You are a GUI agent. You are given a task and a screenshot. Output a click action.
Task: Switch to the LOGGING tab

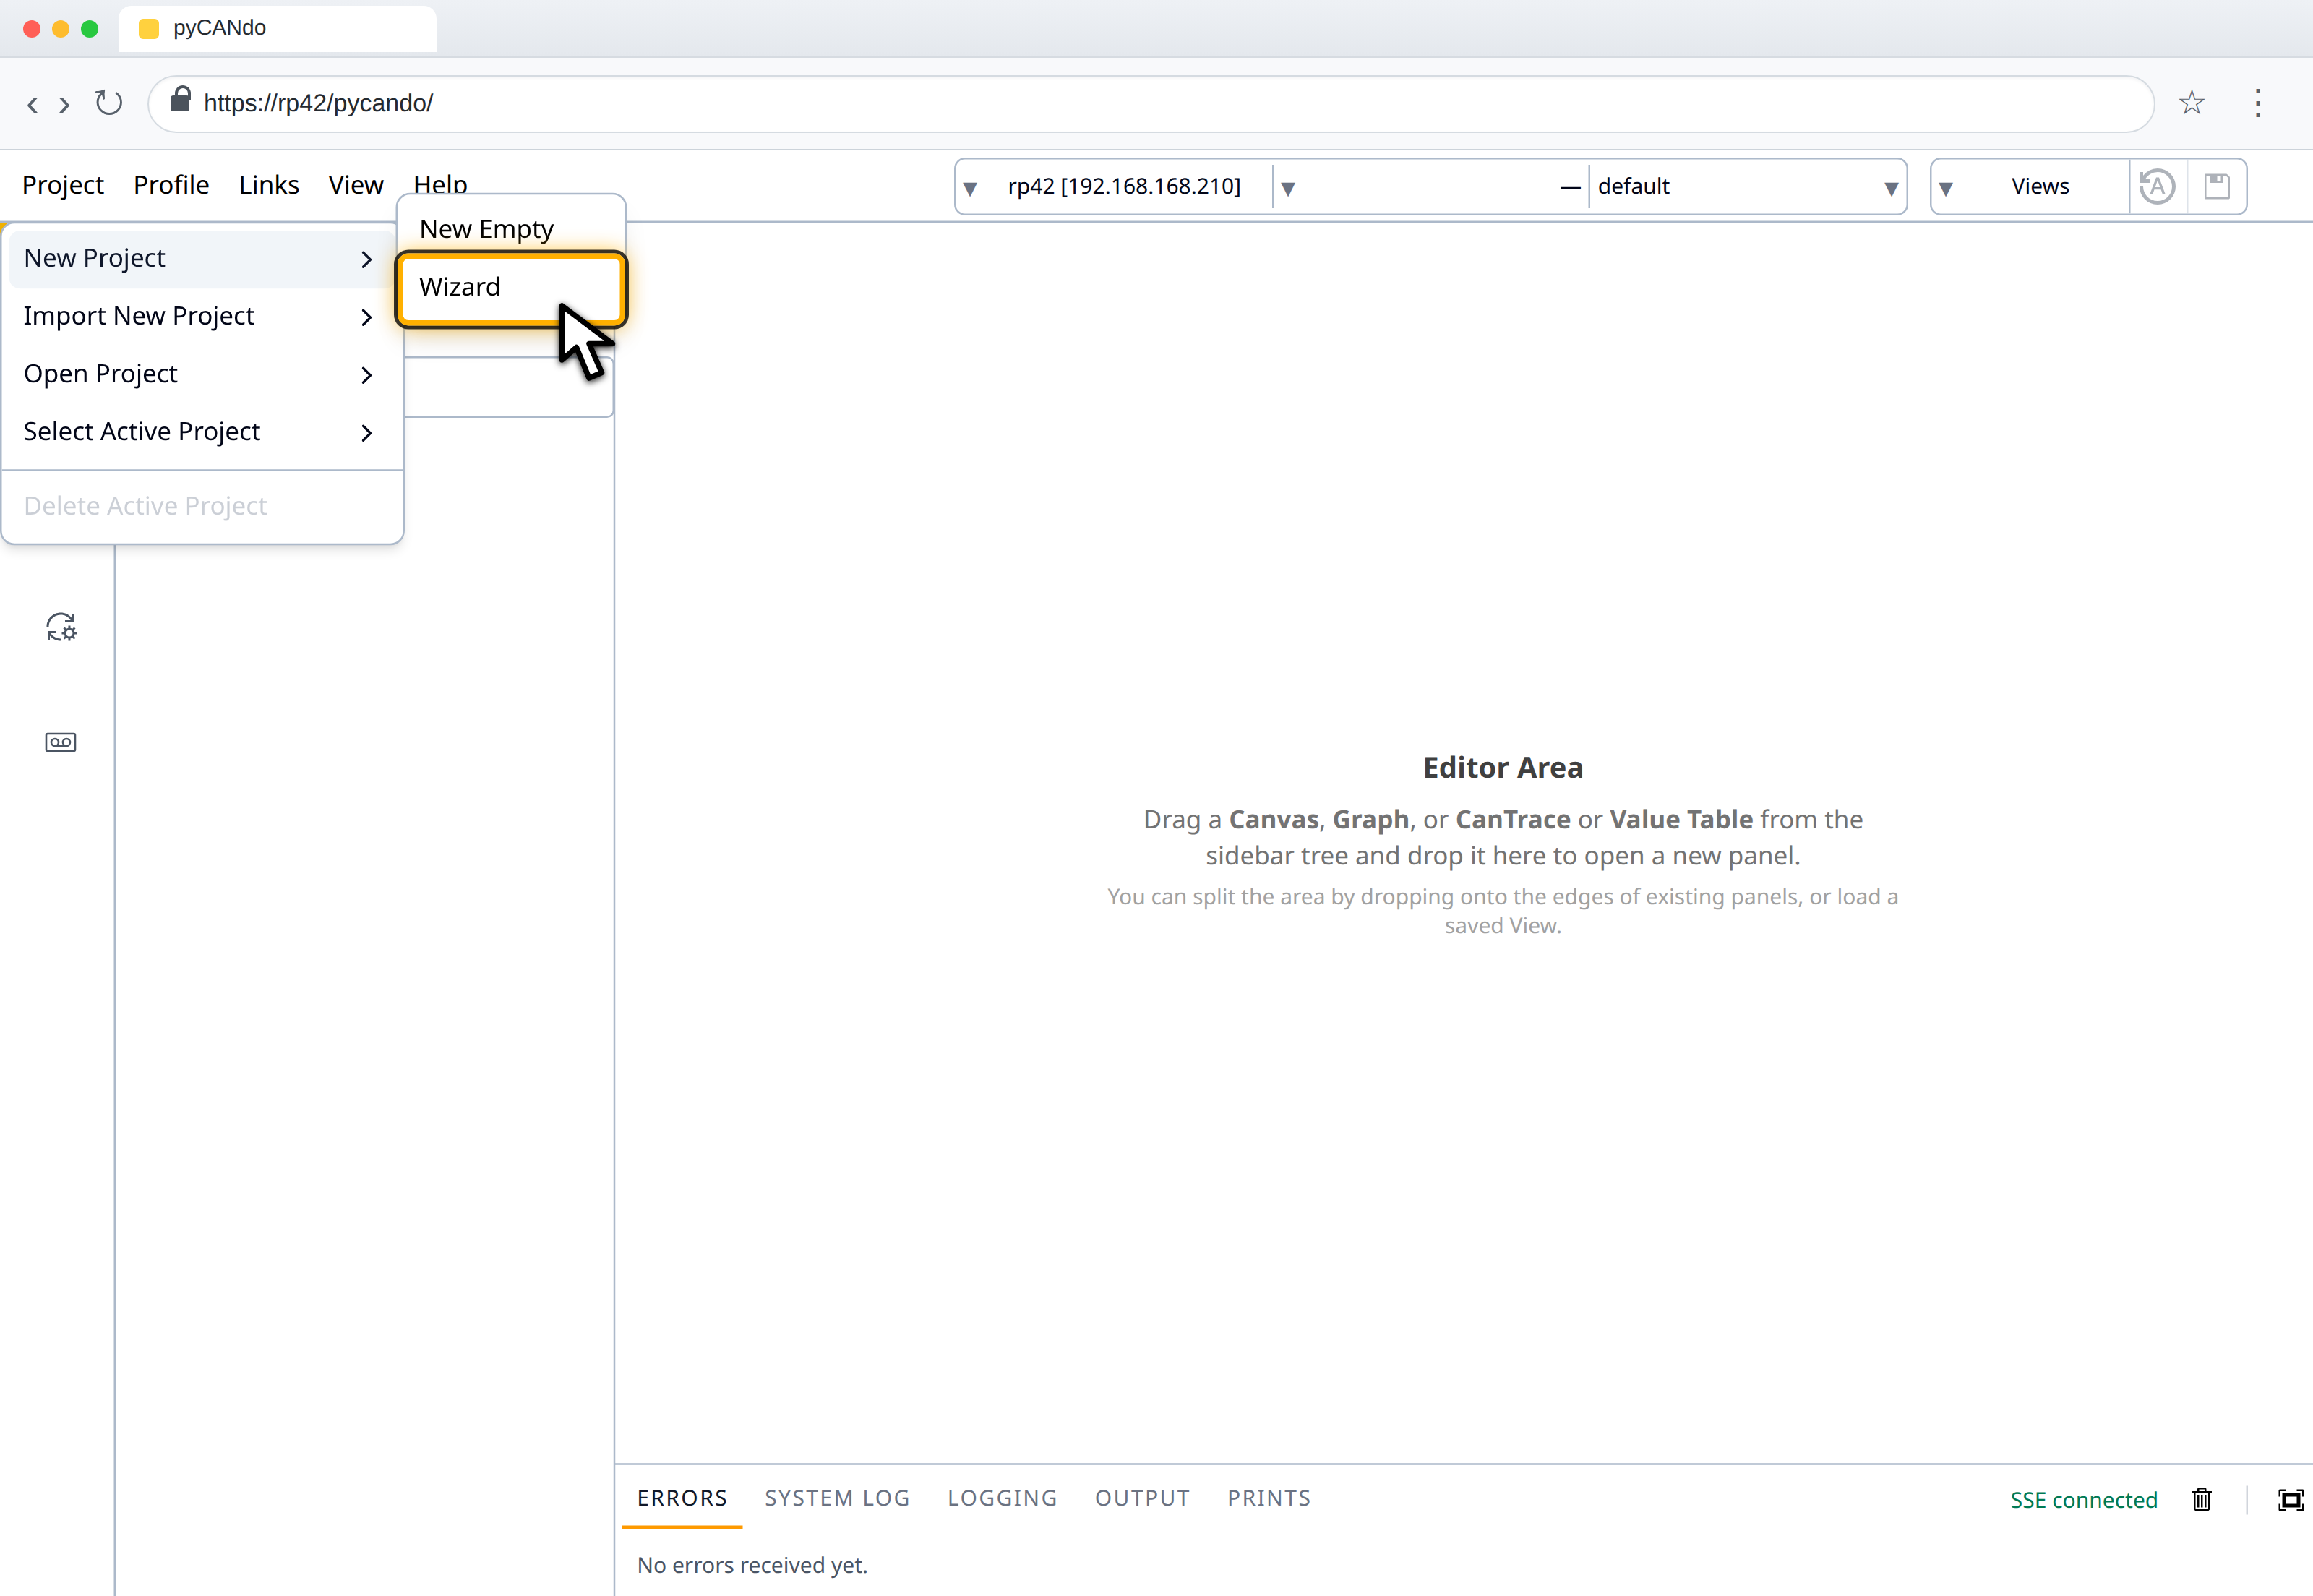coord(1002,1498)
